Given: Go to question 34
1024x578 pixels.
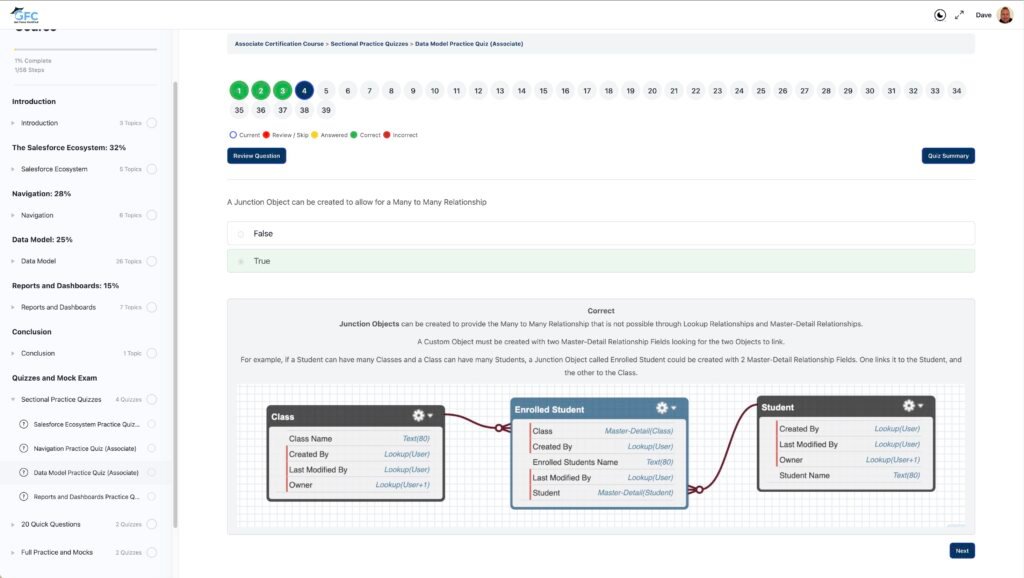Looking at the screenshot, I should (x=956, y=91).
